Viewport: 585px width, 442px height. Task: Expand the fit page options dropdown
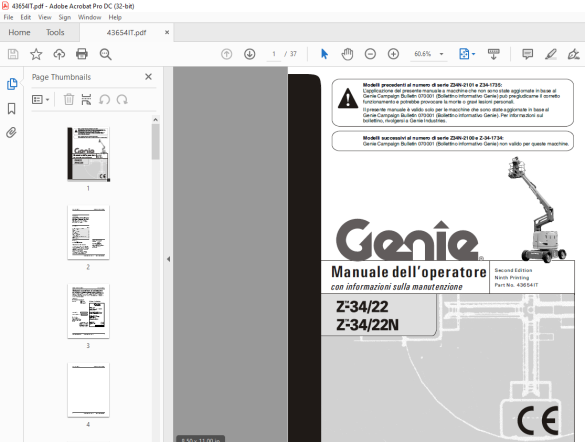coord(474,54)
